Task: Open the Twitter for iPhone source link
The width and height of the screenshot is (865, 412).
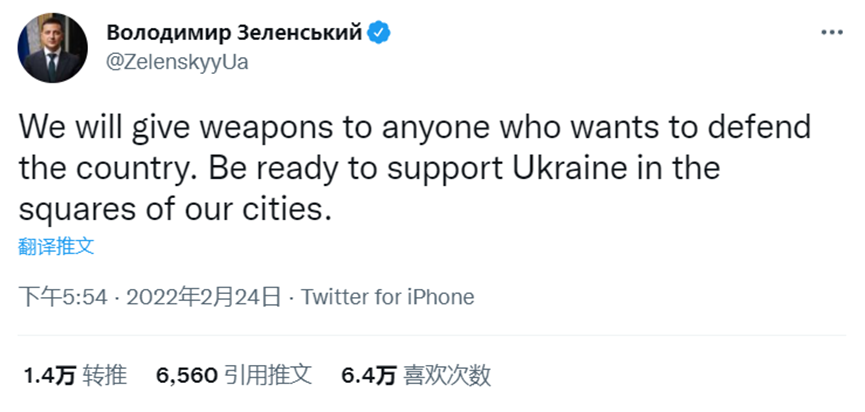Action: coord(387,297)
